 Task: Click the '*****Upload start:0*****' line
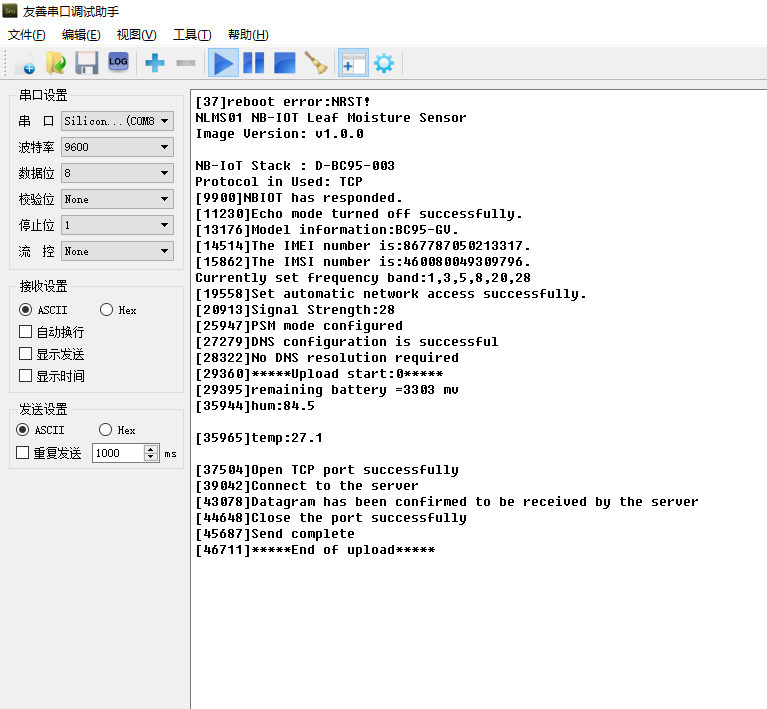pyautogui.click(x=319, y=373)
